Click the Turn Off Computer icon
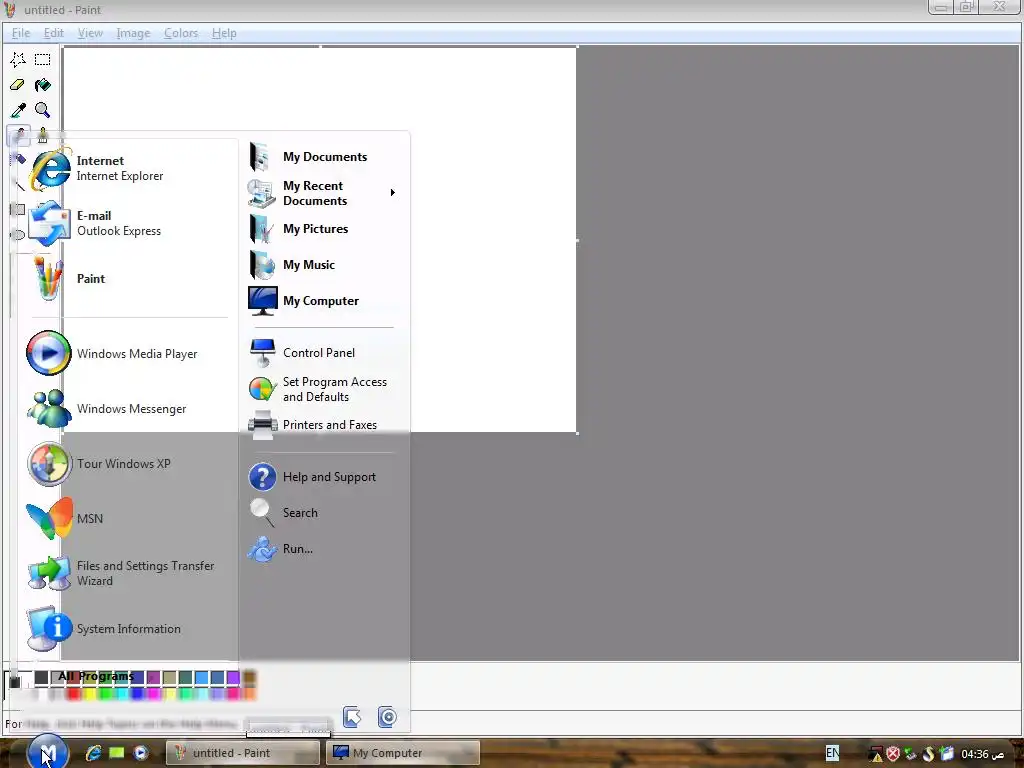 (387, 717)
